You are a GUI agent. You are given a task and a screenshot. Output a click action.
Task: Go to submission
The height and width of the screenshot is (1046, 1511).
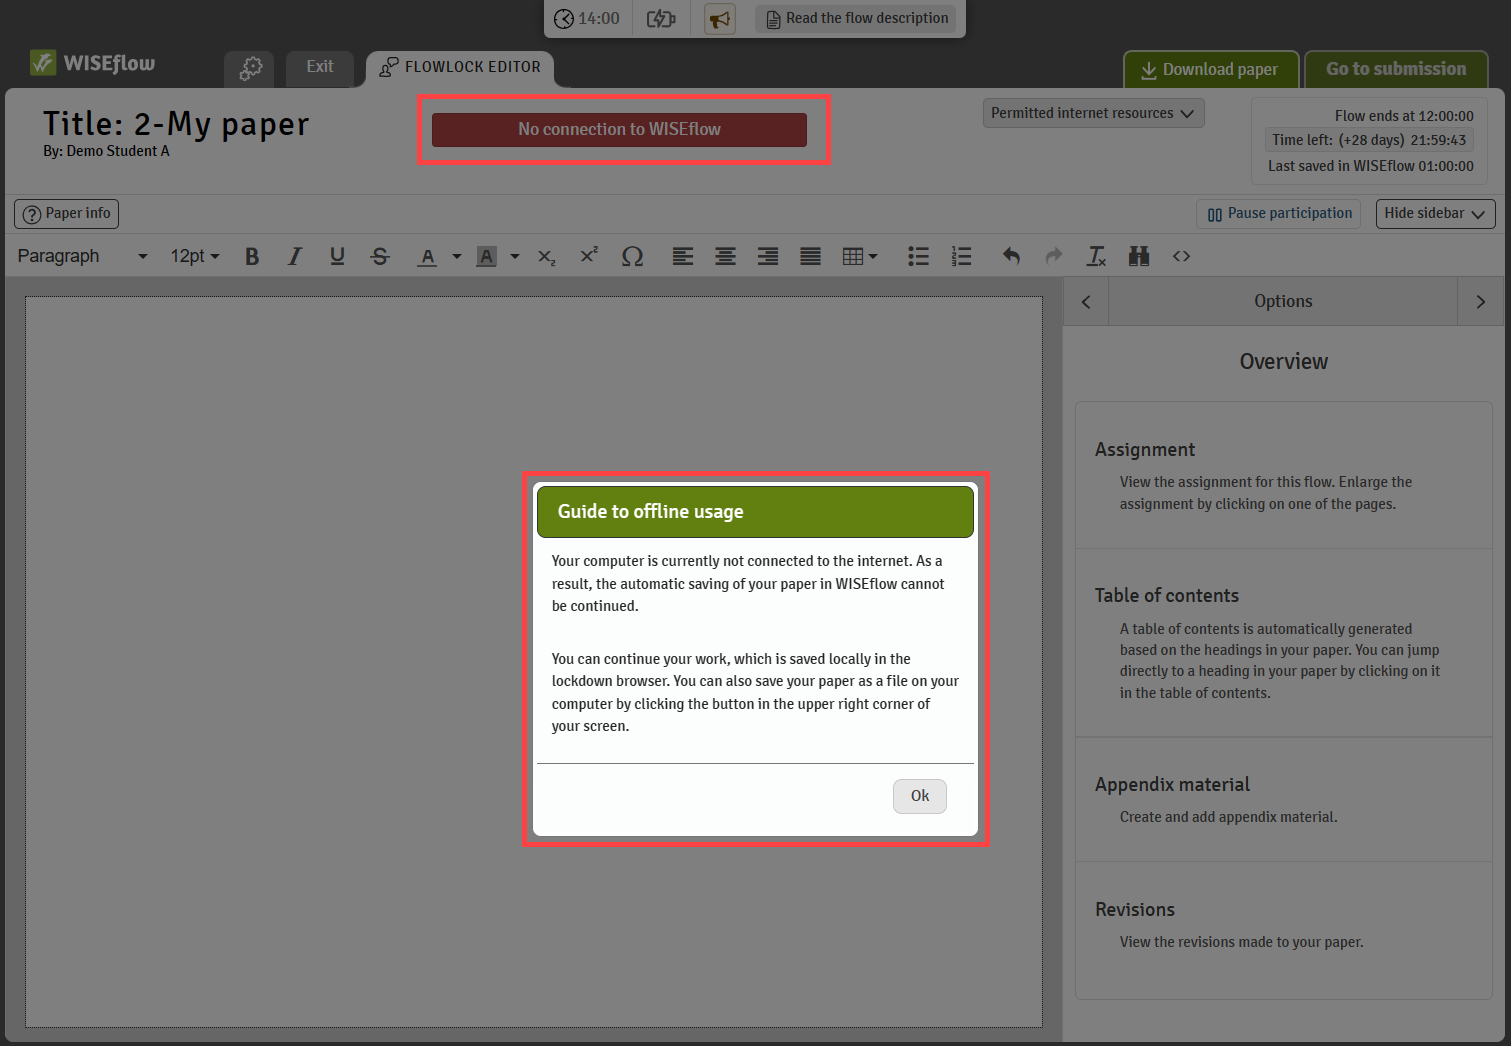[1396, 69]
